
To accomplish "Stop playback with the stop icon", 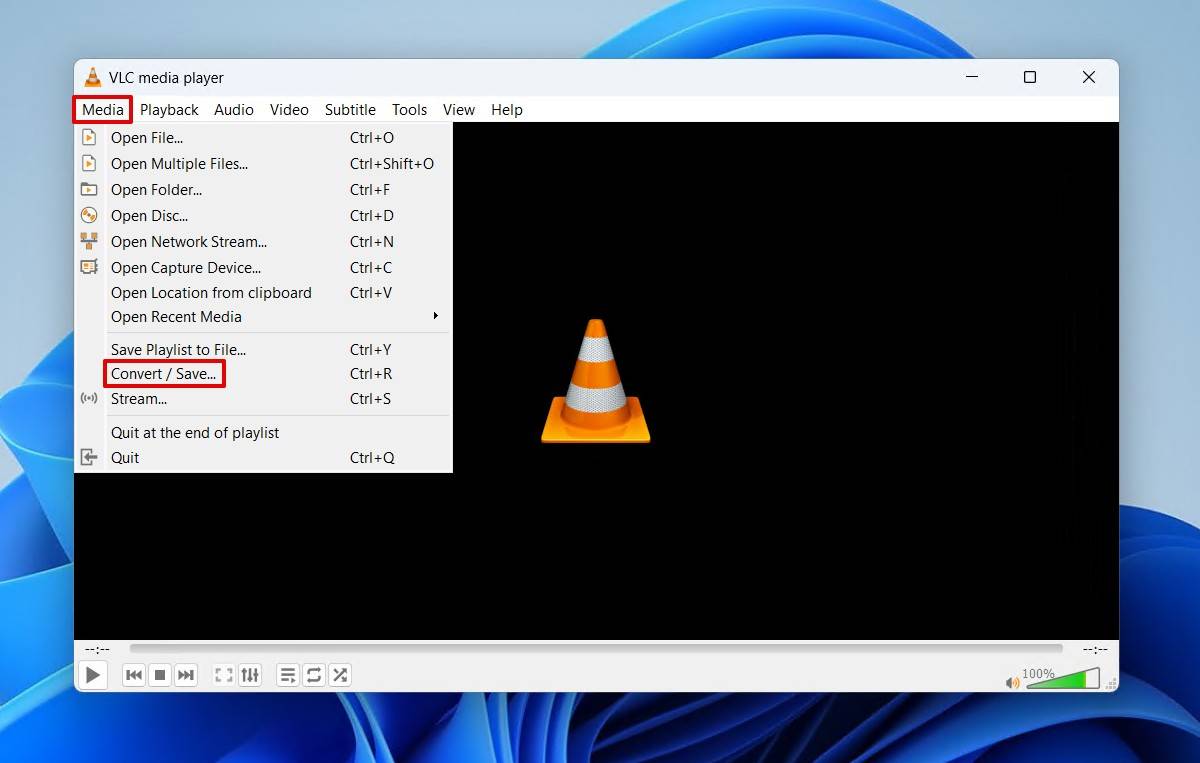I will pyautogui.click(x=160, y=675).
